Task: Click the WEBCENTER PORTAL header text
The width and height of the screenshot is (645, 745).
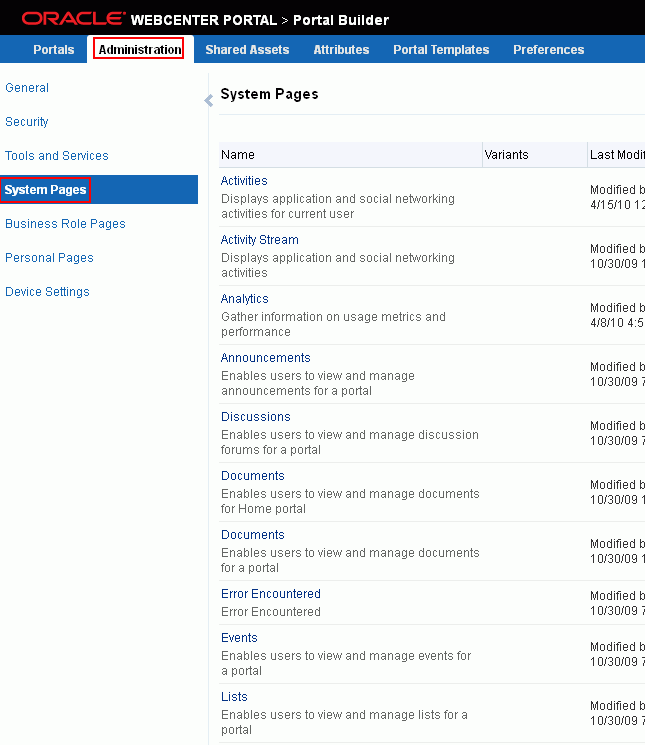Action: pos(204,20)
